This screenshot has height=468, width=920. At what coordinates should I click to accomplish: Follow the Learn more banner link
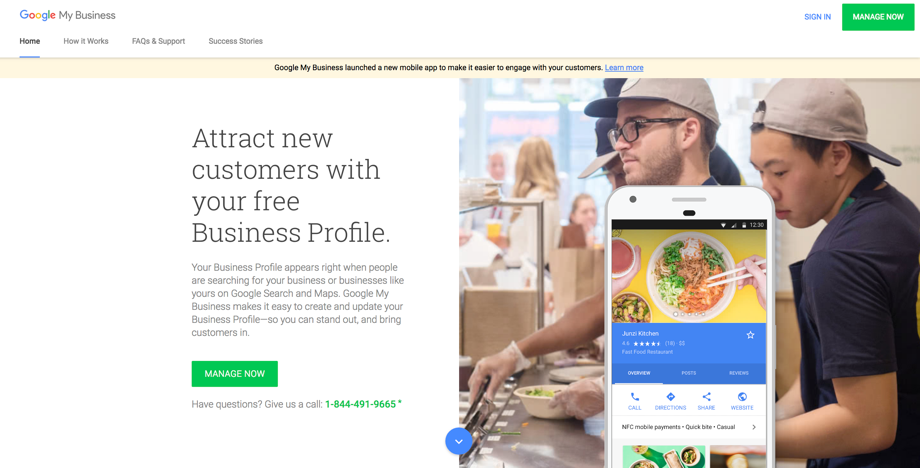[x=624, y=67]
